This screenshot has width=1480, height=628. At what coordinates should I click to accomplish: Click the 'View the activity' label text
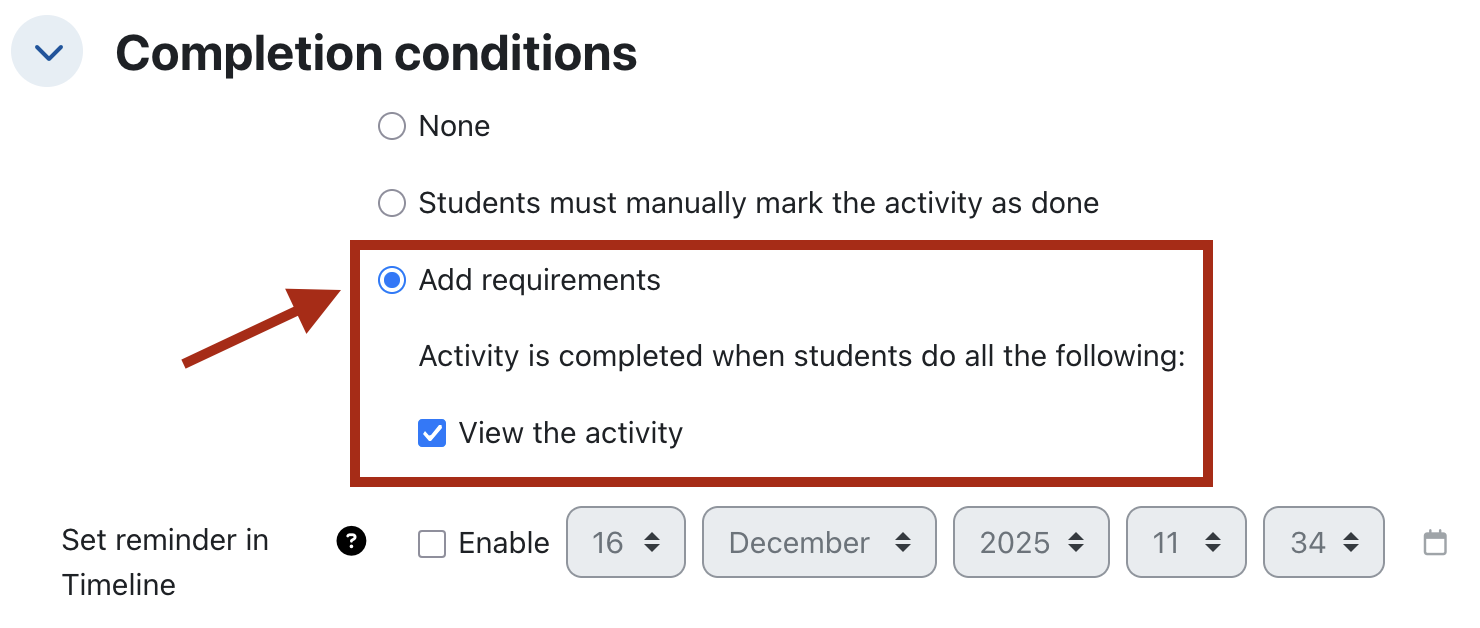(x=570, y=433)
